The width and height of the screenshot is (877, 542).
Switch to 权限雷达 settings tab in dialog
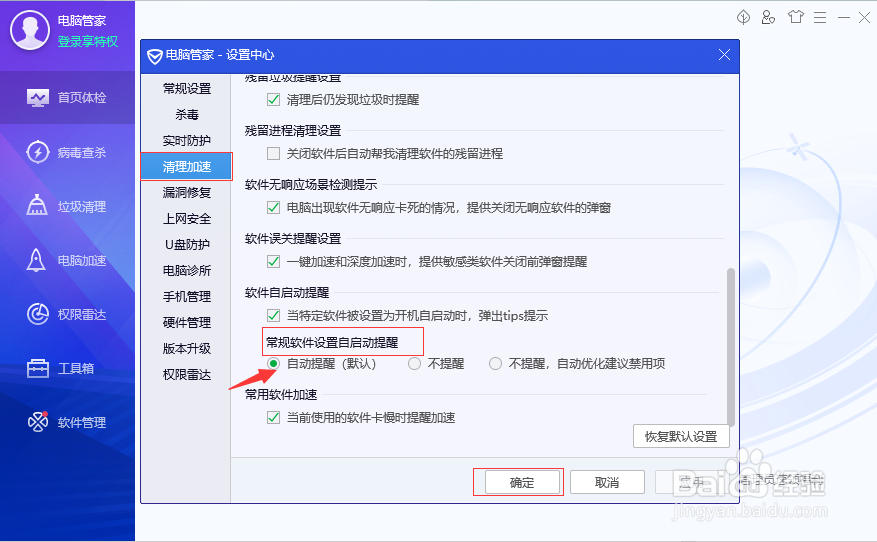pyautogui.click(x=186, y=375)
